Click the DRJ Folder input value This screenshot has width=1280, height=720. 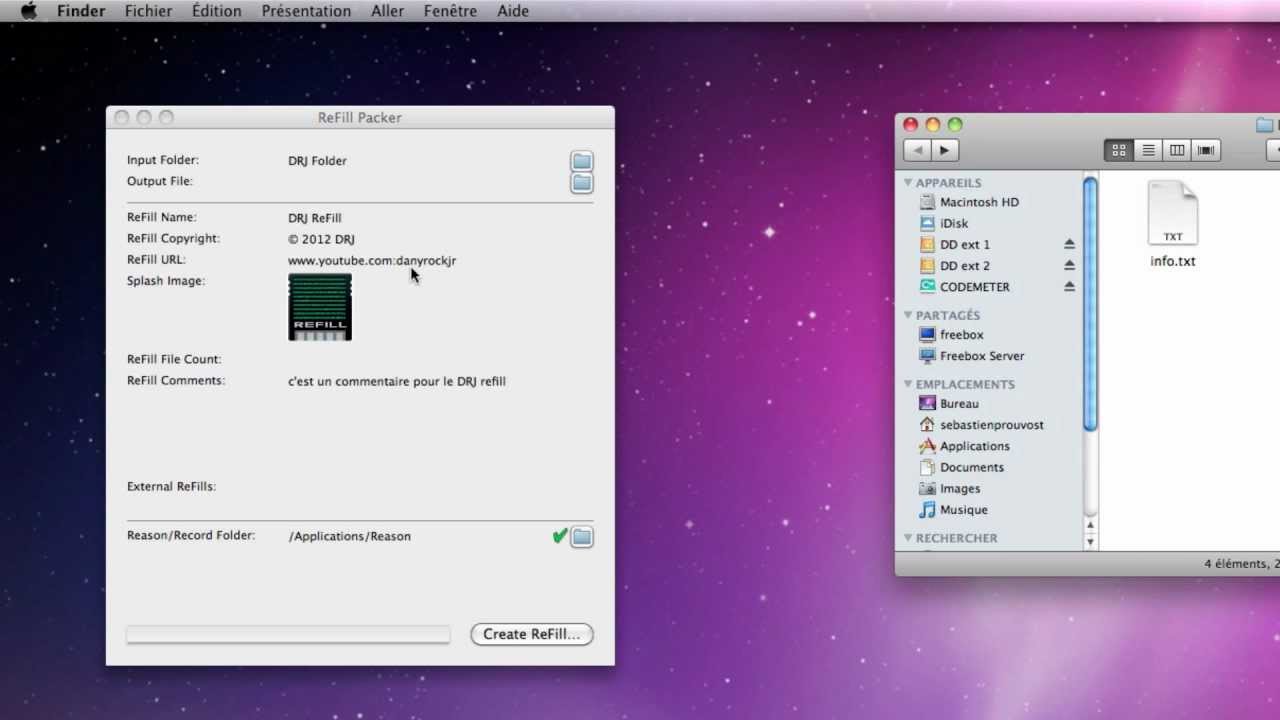pos(318,160)
